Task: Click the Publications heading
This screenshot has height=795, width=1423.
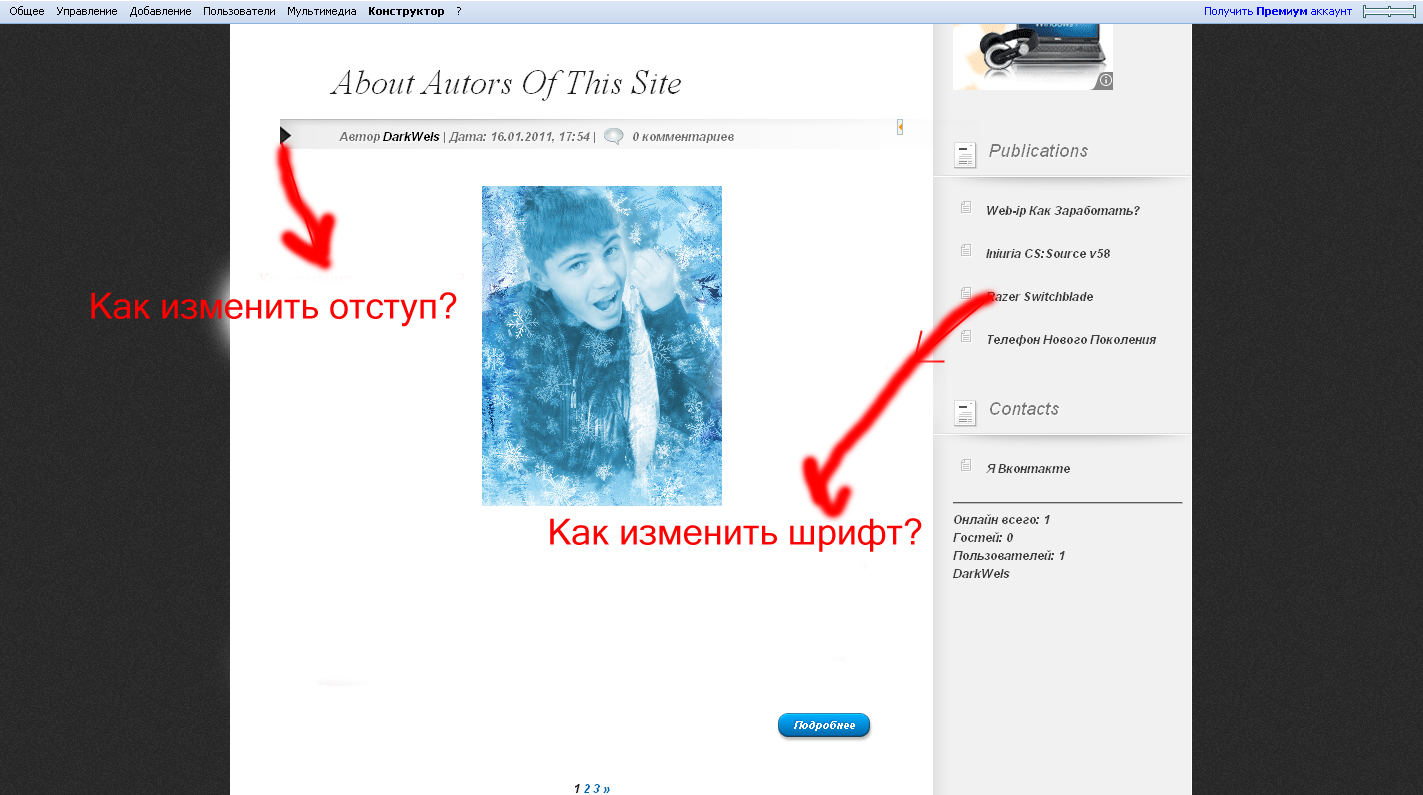Action: 1038,151
